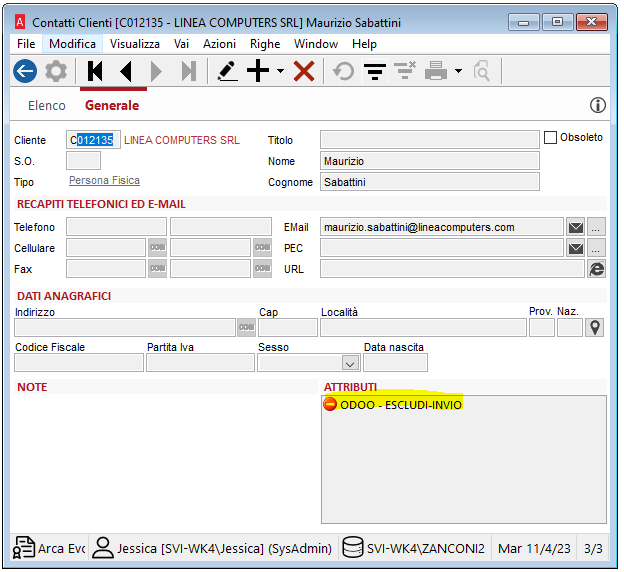Viewport: 624px width, 572px height.
Task: Open URL with browser icon
Action: [x=597, y=269]
